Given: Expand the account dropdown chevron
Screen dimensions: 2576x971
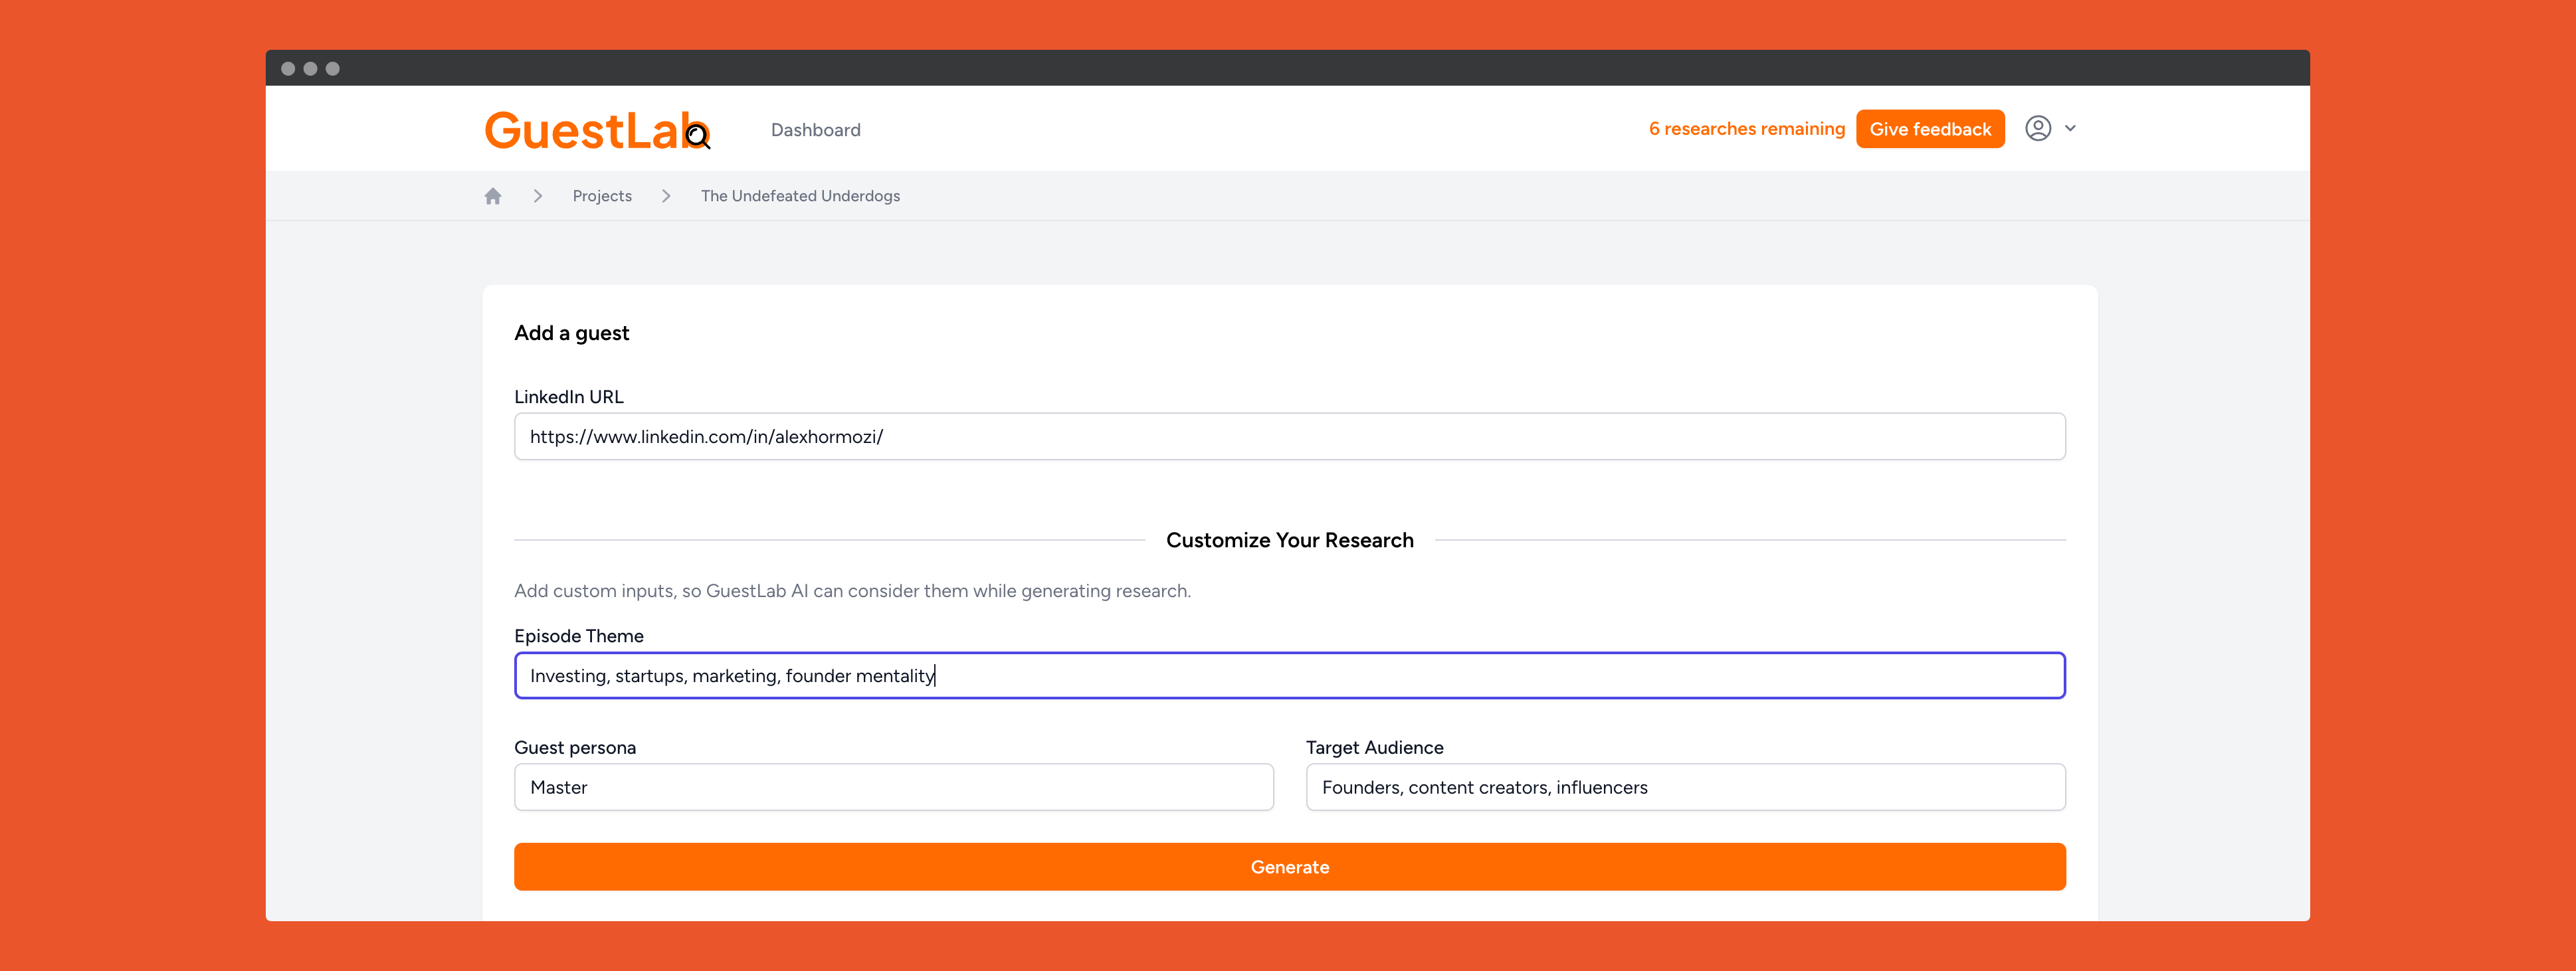Looking at the screenshot, I should tap(2070, 128).
